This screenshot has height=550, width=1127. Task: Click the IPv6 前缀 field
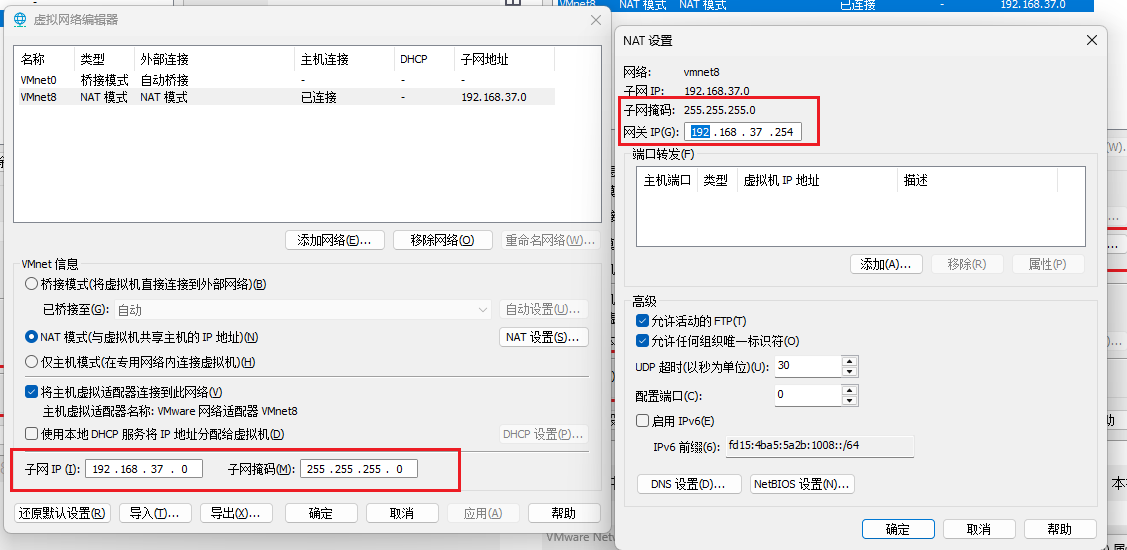click(819, 446)
